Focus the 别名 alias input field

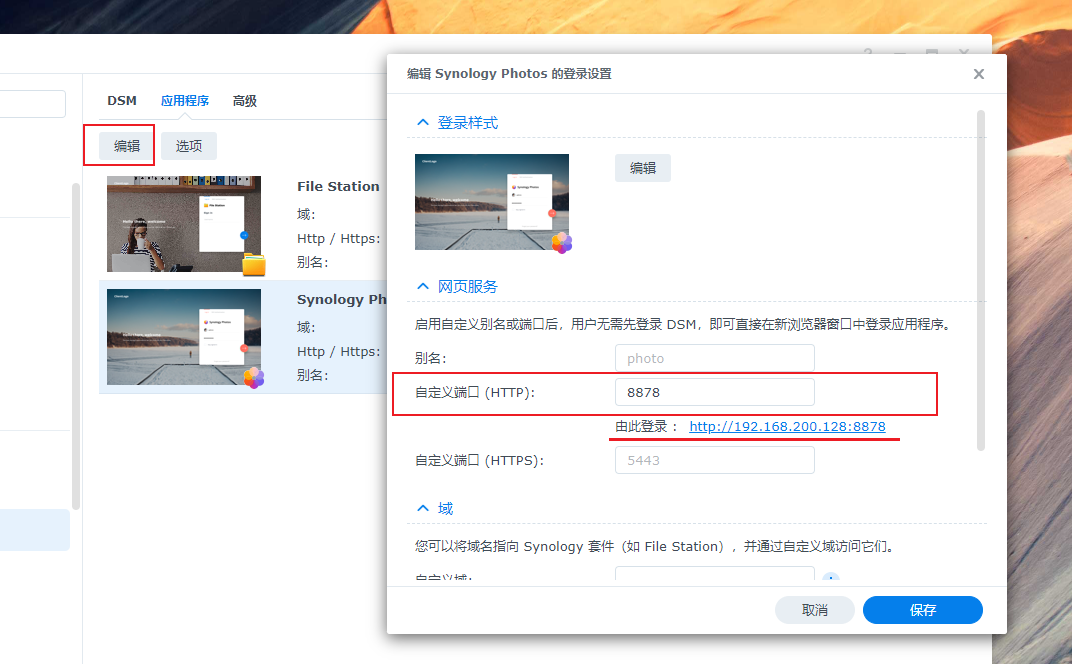click(714, 358)
